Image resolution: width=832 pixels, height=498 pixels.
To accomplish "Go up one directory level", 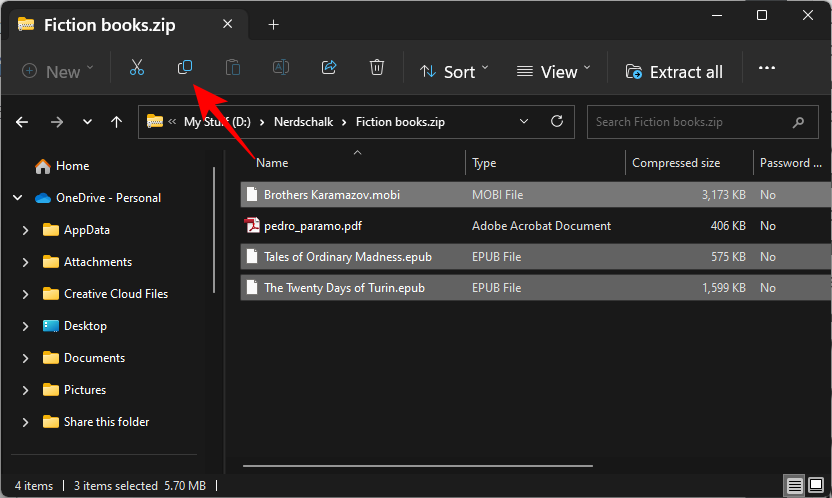I will (117, 122).
